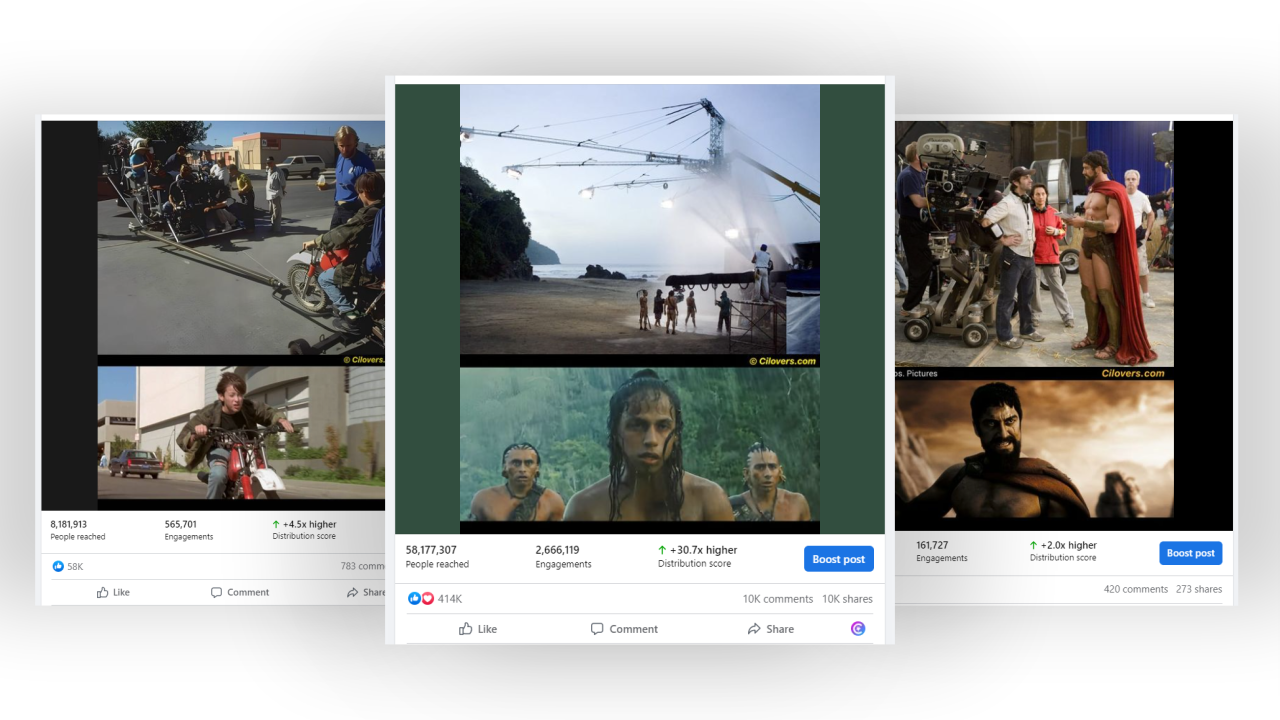Click the +2.0x higher distribution score
The height and width of the screenshot is (720, 1280).
[1063, 551]
